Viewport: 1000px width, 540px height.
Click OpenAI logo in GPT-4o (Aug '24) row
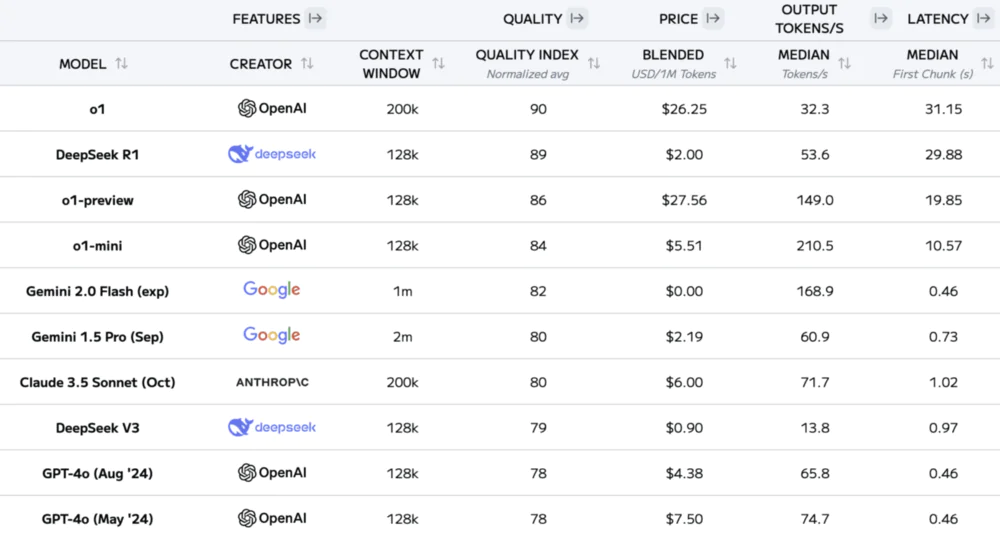tap(272, 472)
